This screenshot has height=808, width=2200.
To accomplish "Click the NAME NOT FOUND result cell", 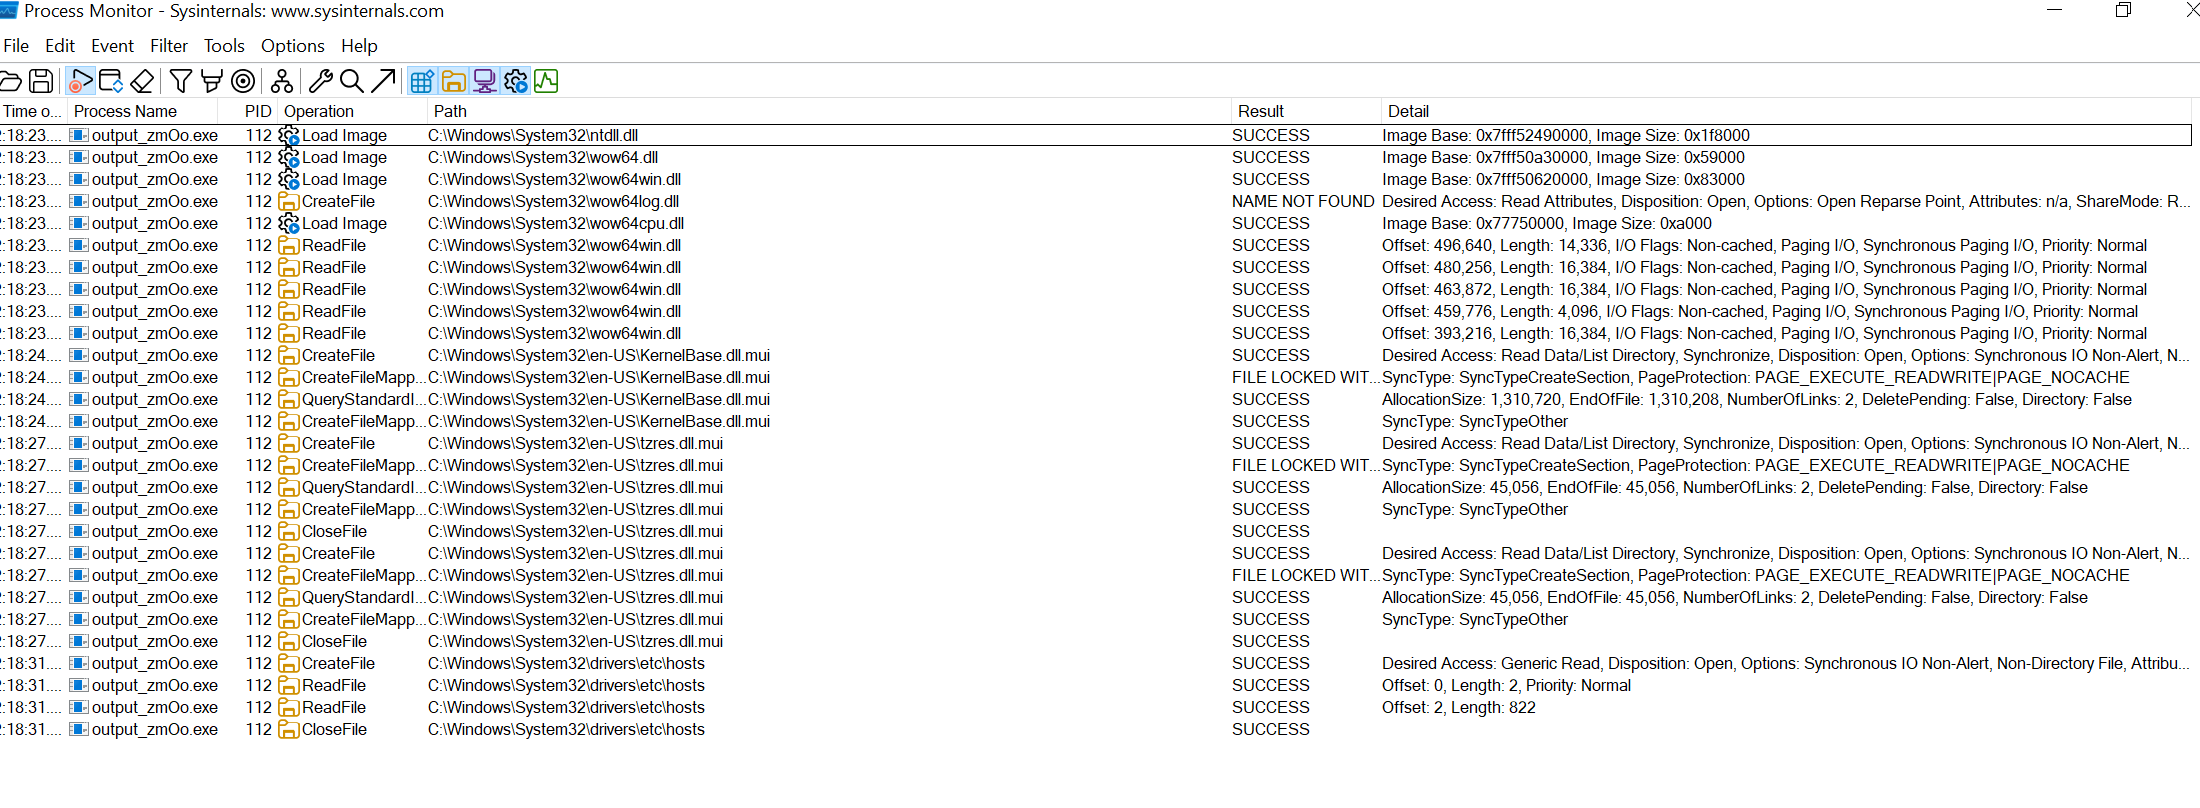I will click(1303, 201).
